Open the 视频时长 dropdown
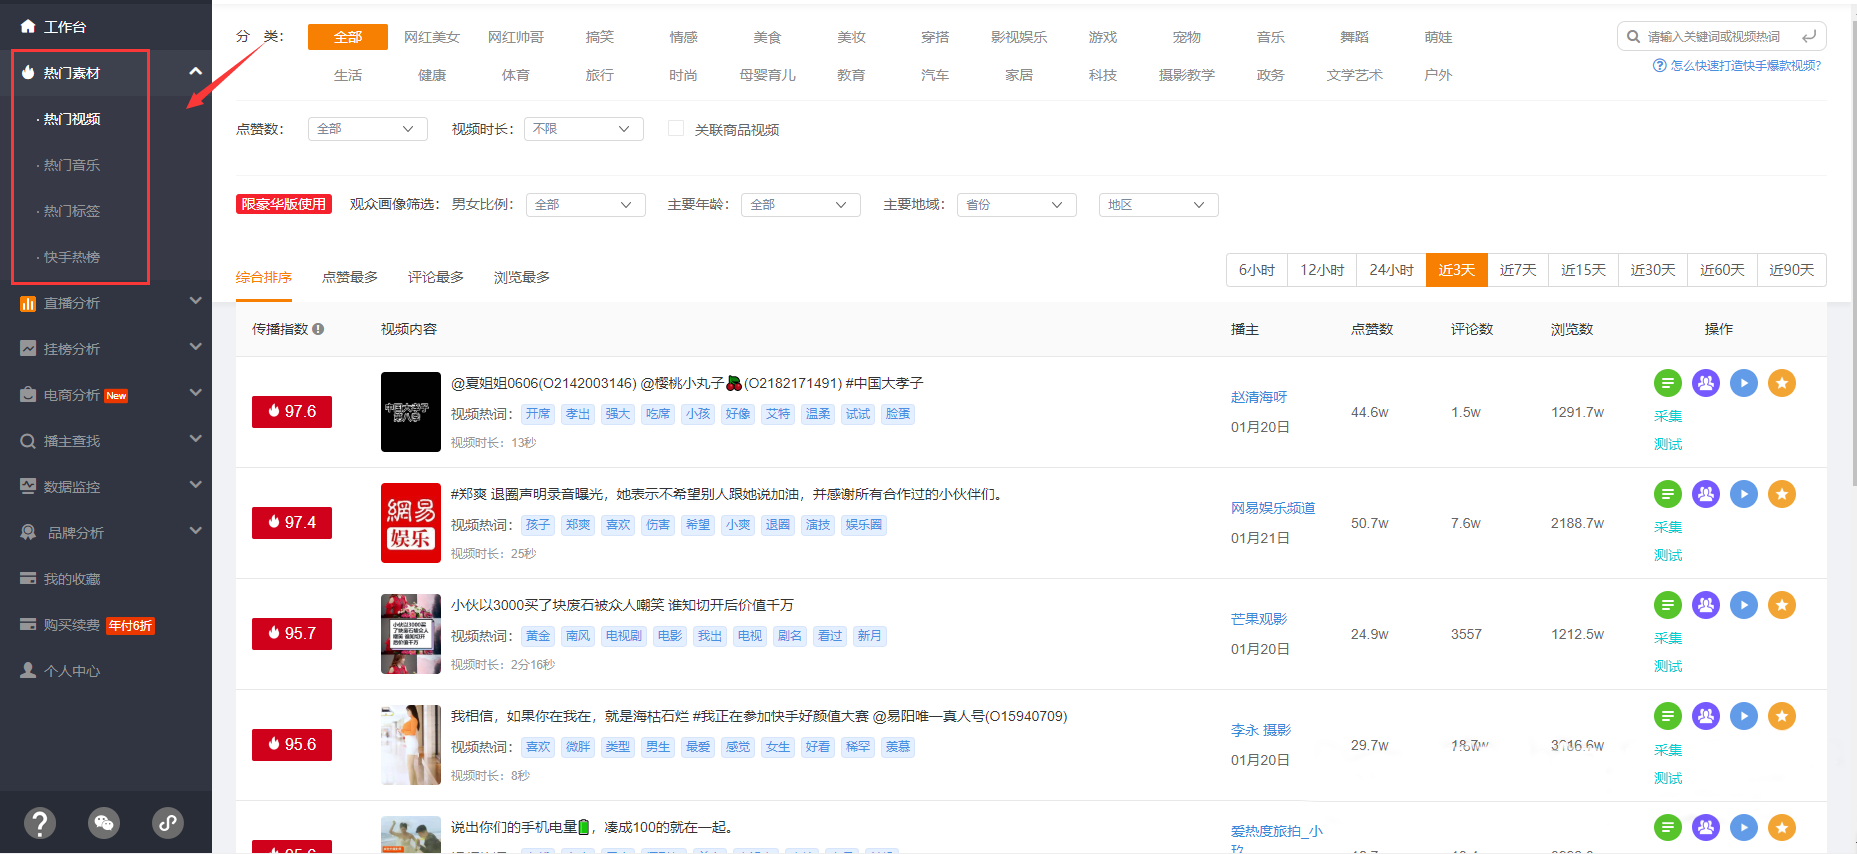This screenshot has height=854, width=1857. (583, 129)
